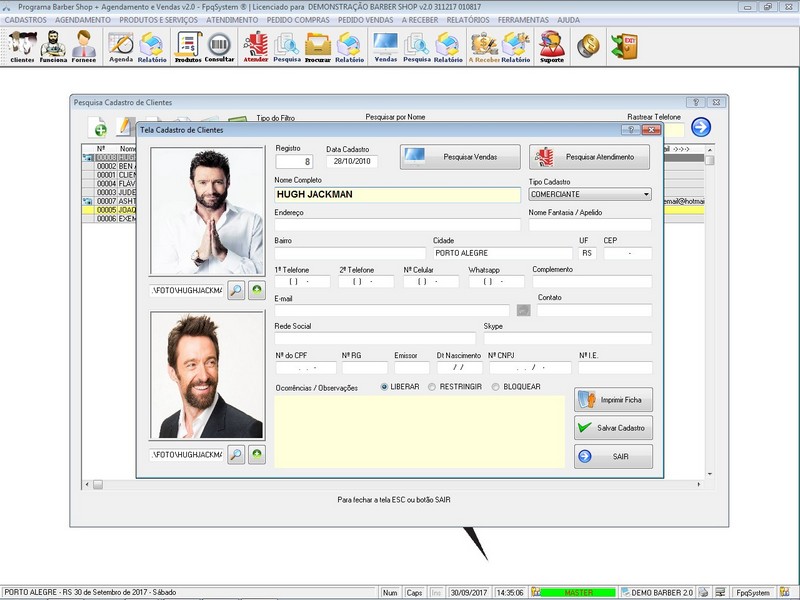Click the Imprimir Ficha button

point(613,400)
